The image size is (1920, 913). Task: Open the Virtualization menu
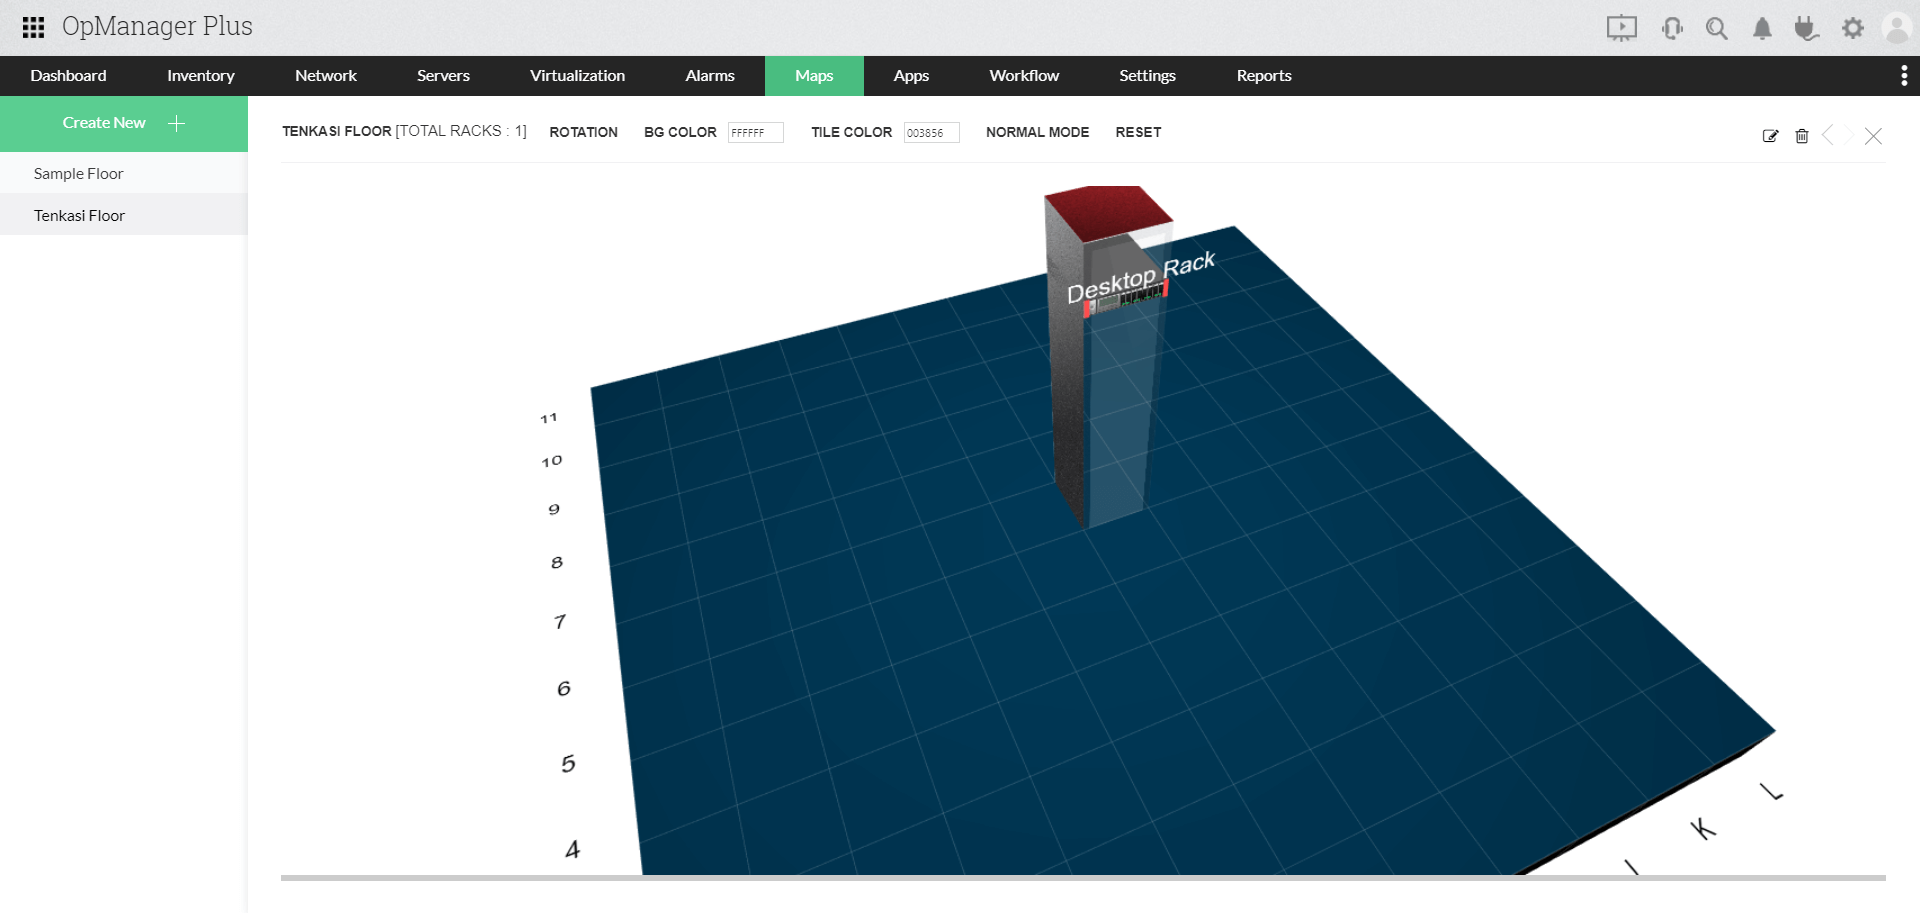pyautogui.click(x=577, y=75)
